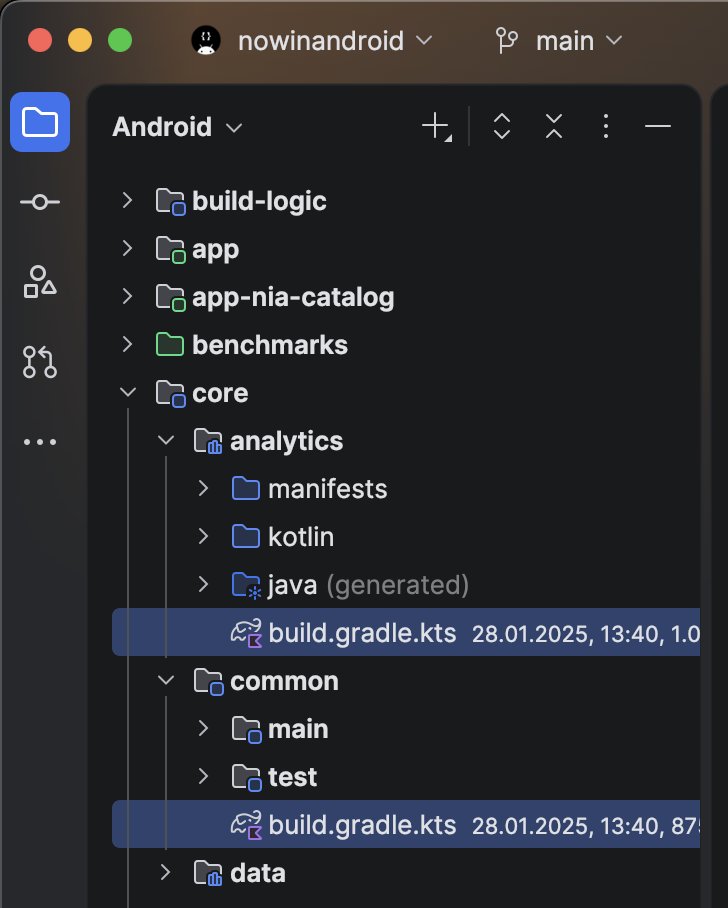Select the manifests row label

tap(328, 489)
